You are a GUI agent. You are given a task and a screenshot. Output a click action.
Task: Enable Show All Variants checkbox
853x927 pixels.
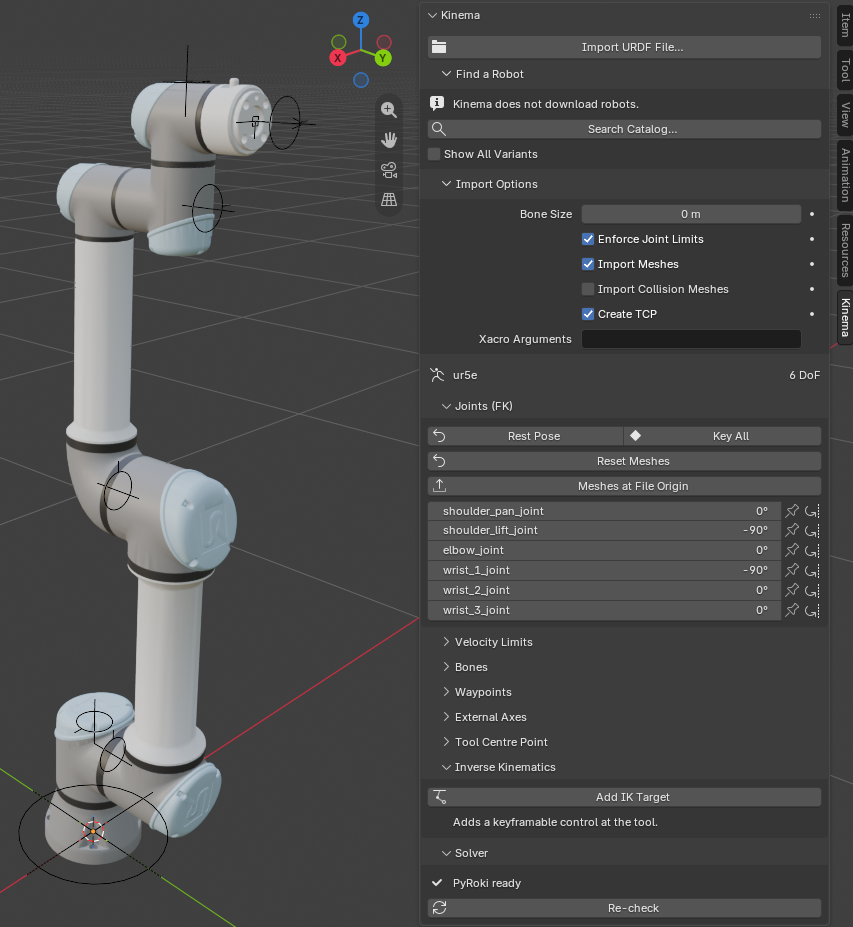434,154
